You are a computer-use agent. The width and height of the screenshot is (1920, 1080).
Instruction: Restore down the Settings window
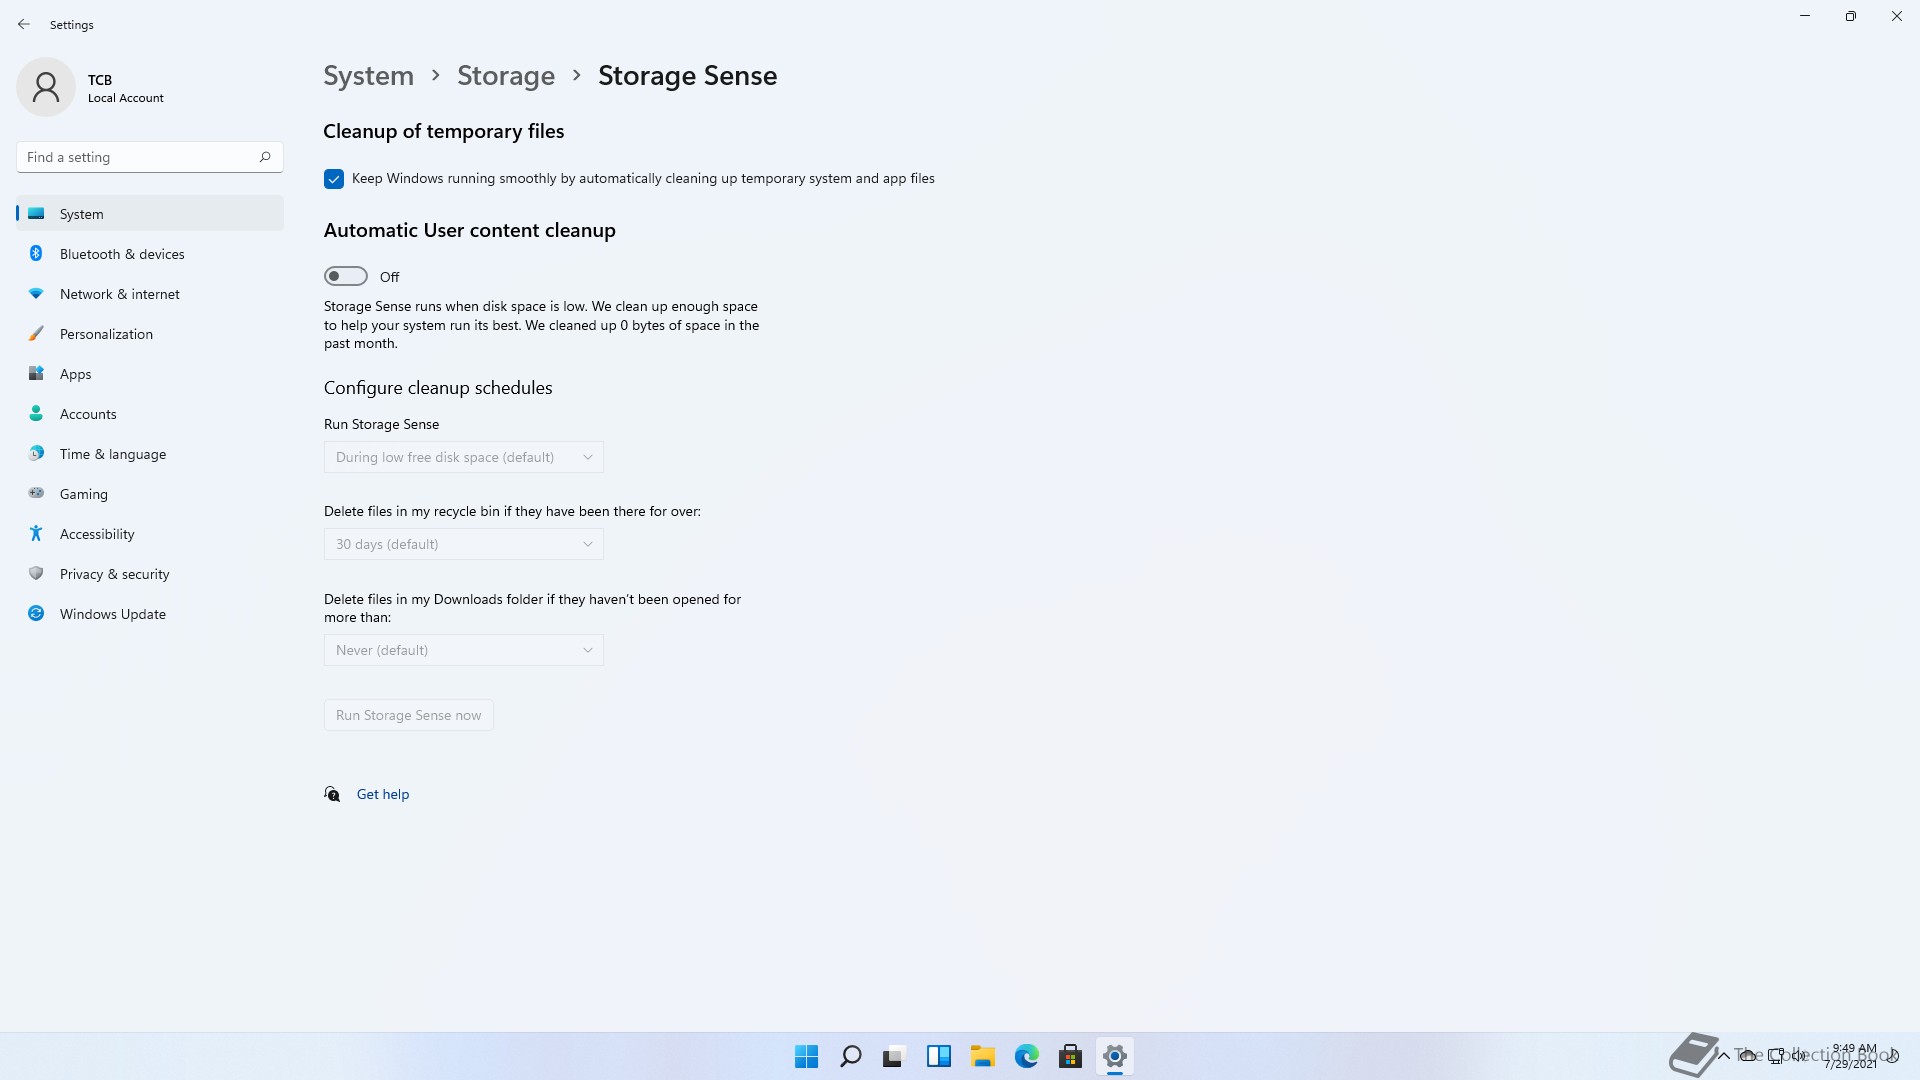1851,16
